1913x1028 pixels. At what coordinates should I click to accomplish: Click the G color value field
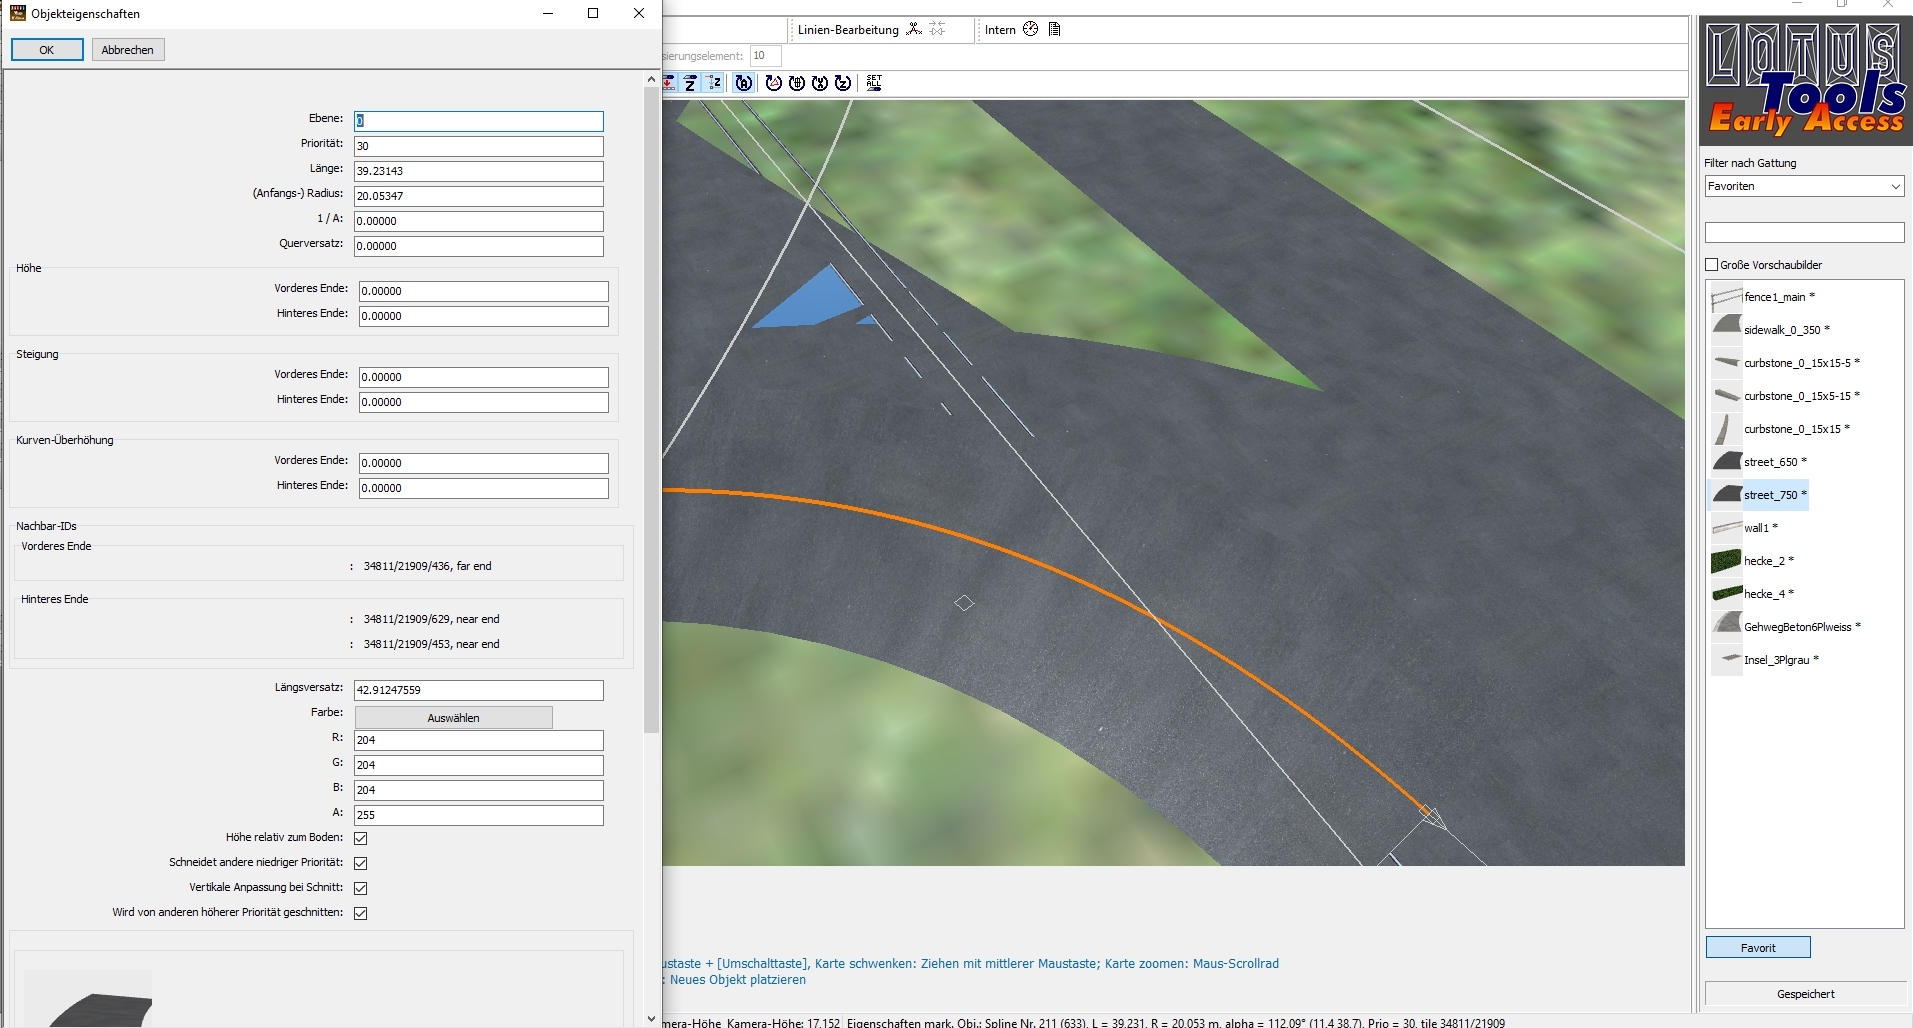pos(479,765)
